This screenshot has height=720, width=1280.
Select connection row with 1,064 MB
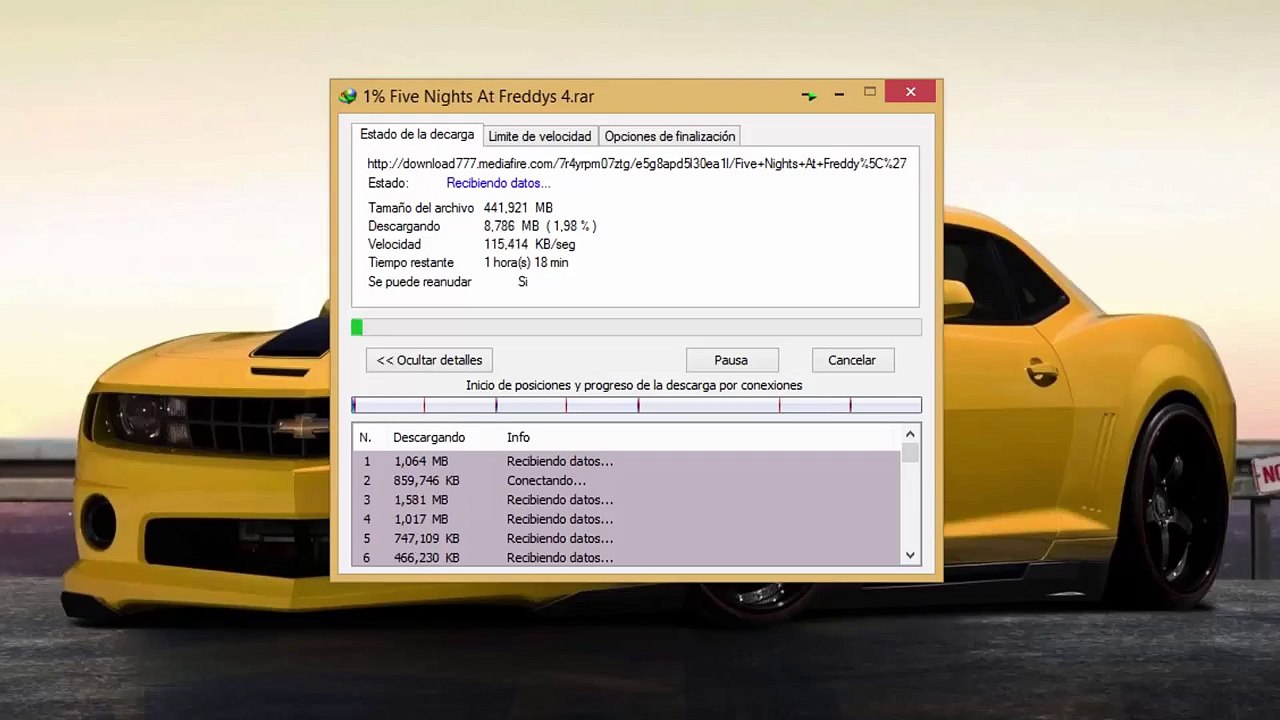pyautogui.click(x=627, y=461)
